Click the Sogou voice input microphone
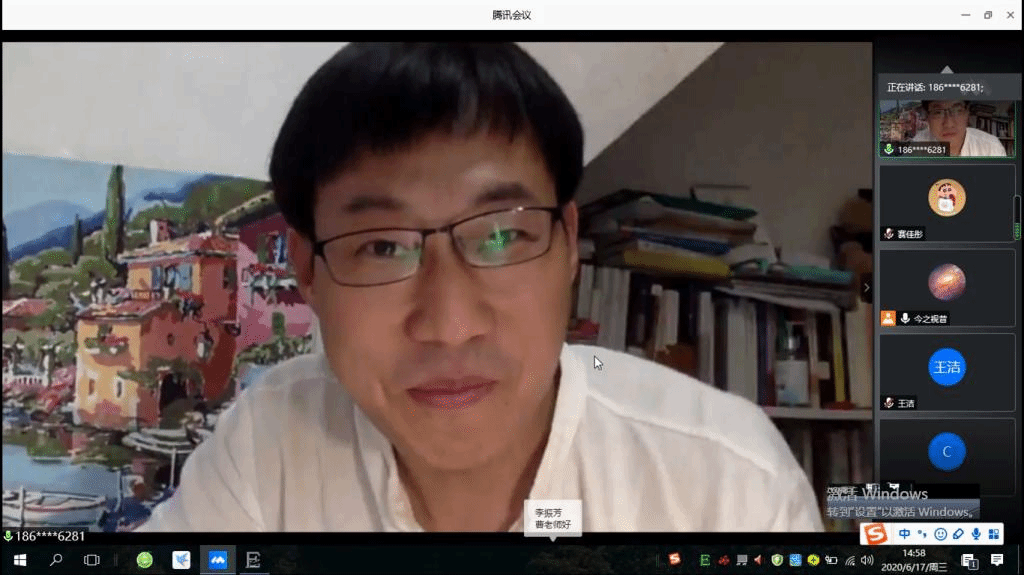The height and width of the screenshot is (575, 1024). 976,534
